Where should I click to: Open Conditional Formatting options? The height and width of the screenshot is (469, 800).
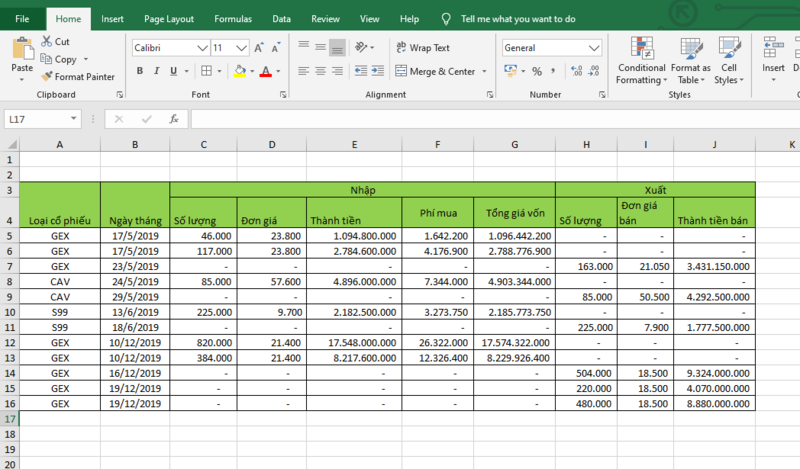tap(641, 60)
